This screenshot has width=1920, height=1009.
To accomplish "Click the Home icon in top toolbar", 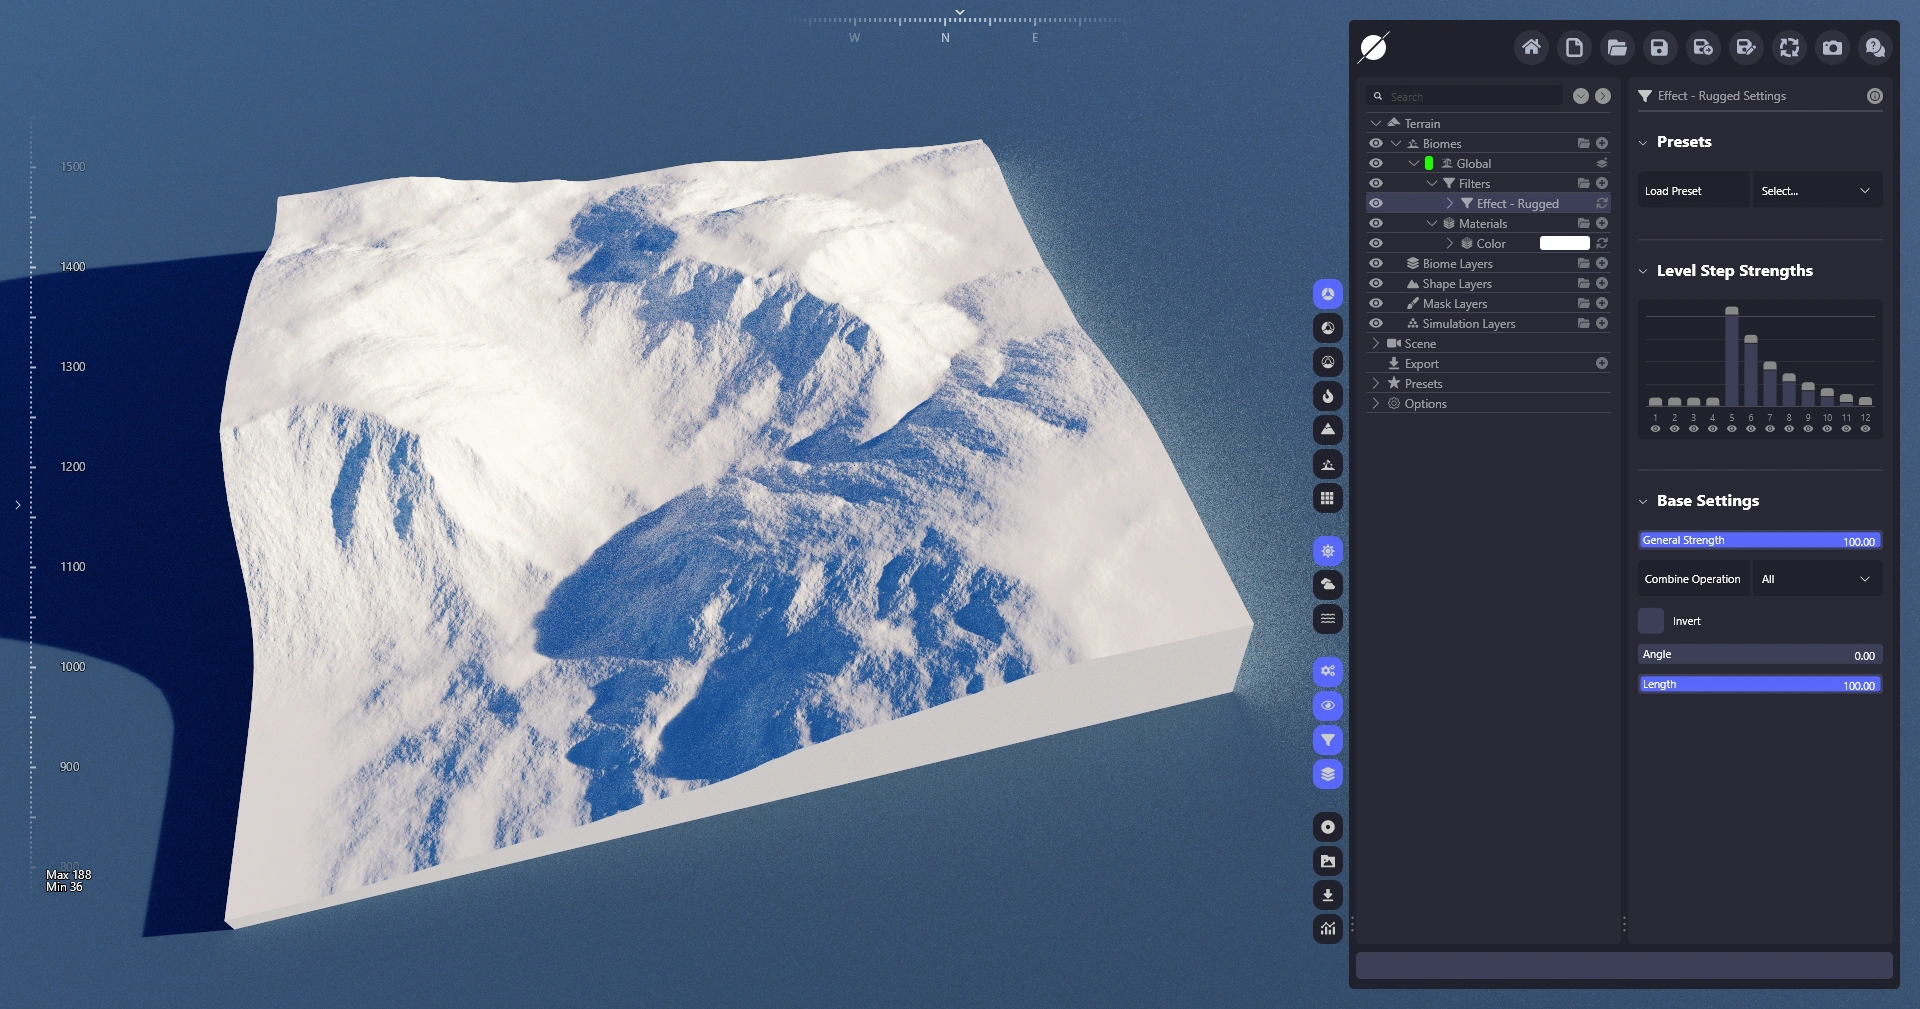I will pos(1531,47).
